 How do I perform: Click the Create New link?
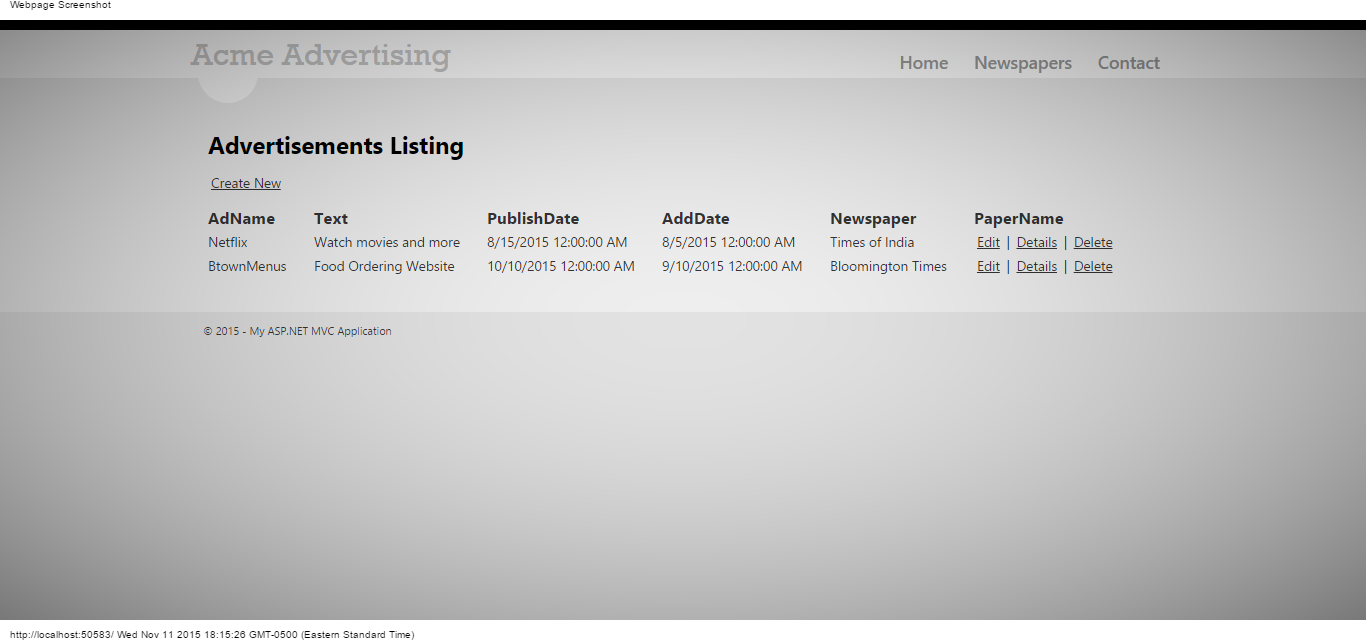(x=246, y=183)
